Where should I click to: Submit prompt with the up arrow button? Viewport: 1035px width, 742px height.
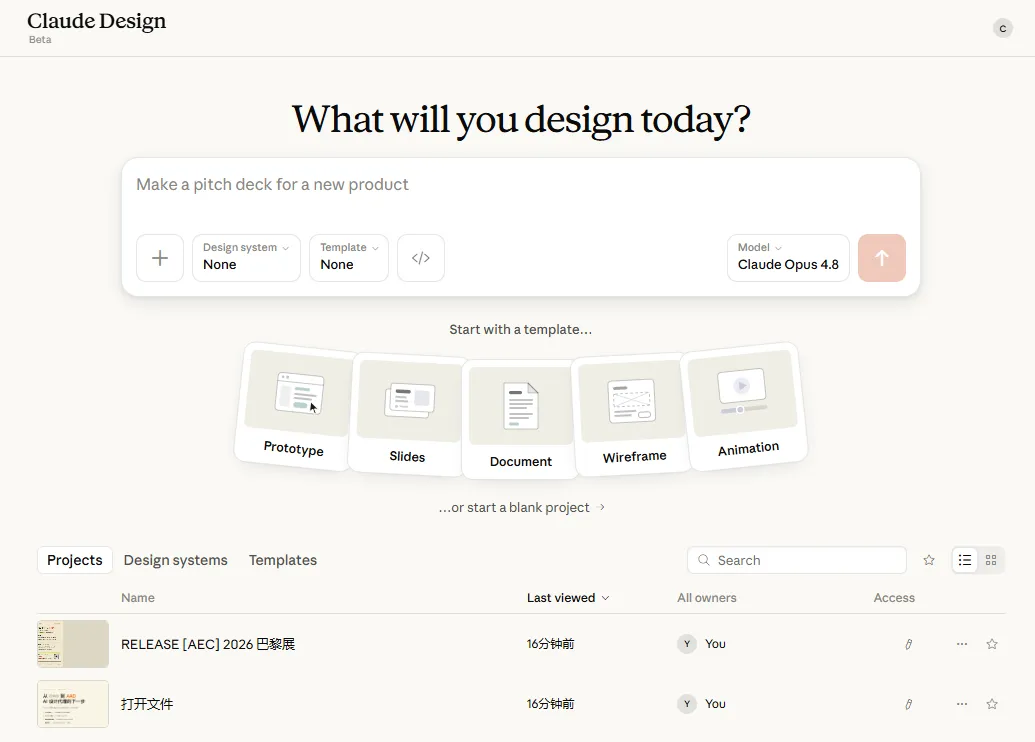(882, 258)
